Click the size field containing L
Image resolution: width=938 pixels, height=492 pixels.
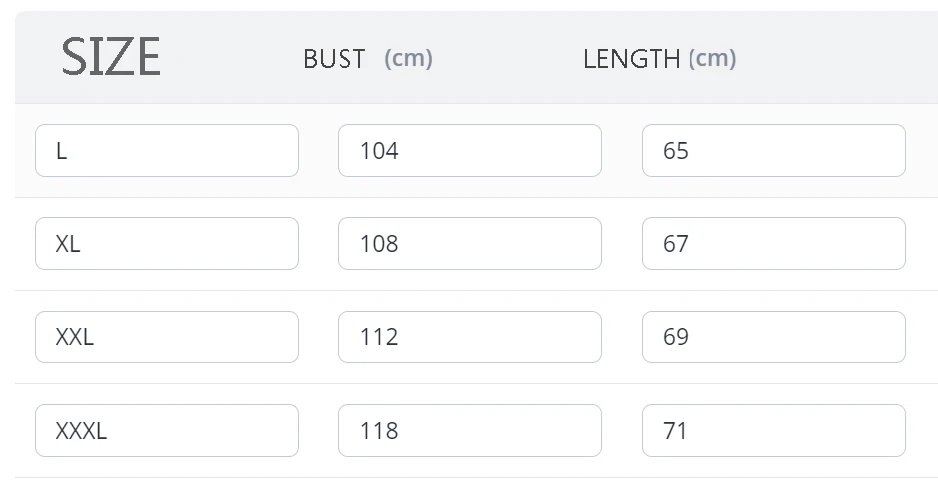point(166,151)
